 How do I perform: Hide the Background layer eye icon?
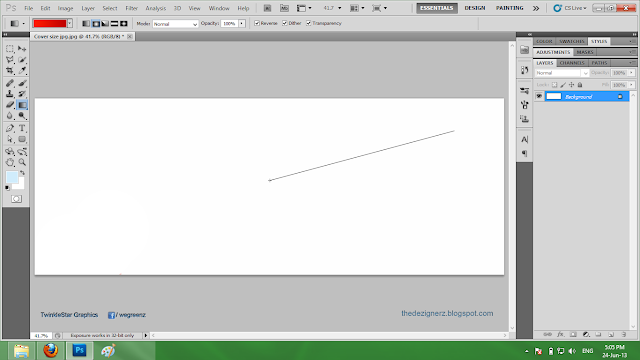[x=539, y=96]
